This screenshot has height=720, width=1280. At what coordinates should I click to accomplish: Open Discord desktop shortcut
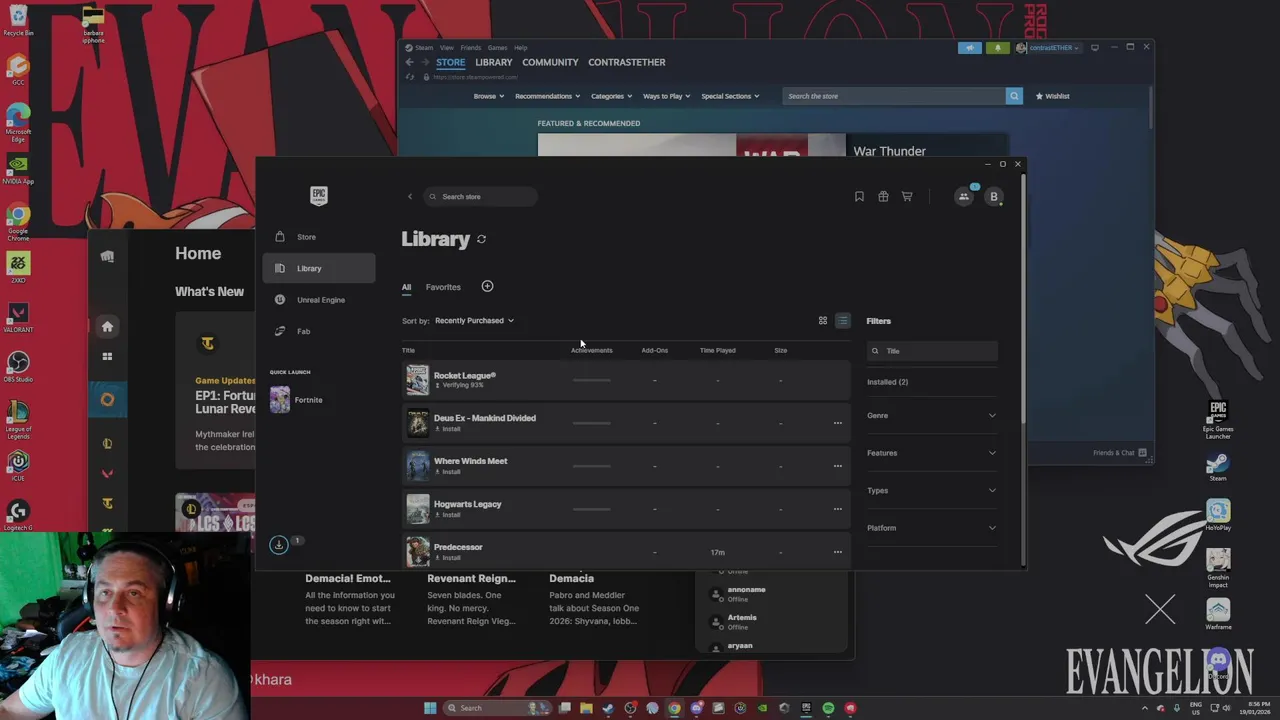1218,664
